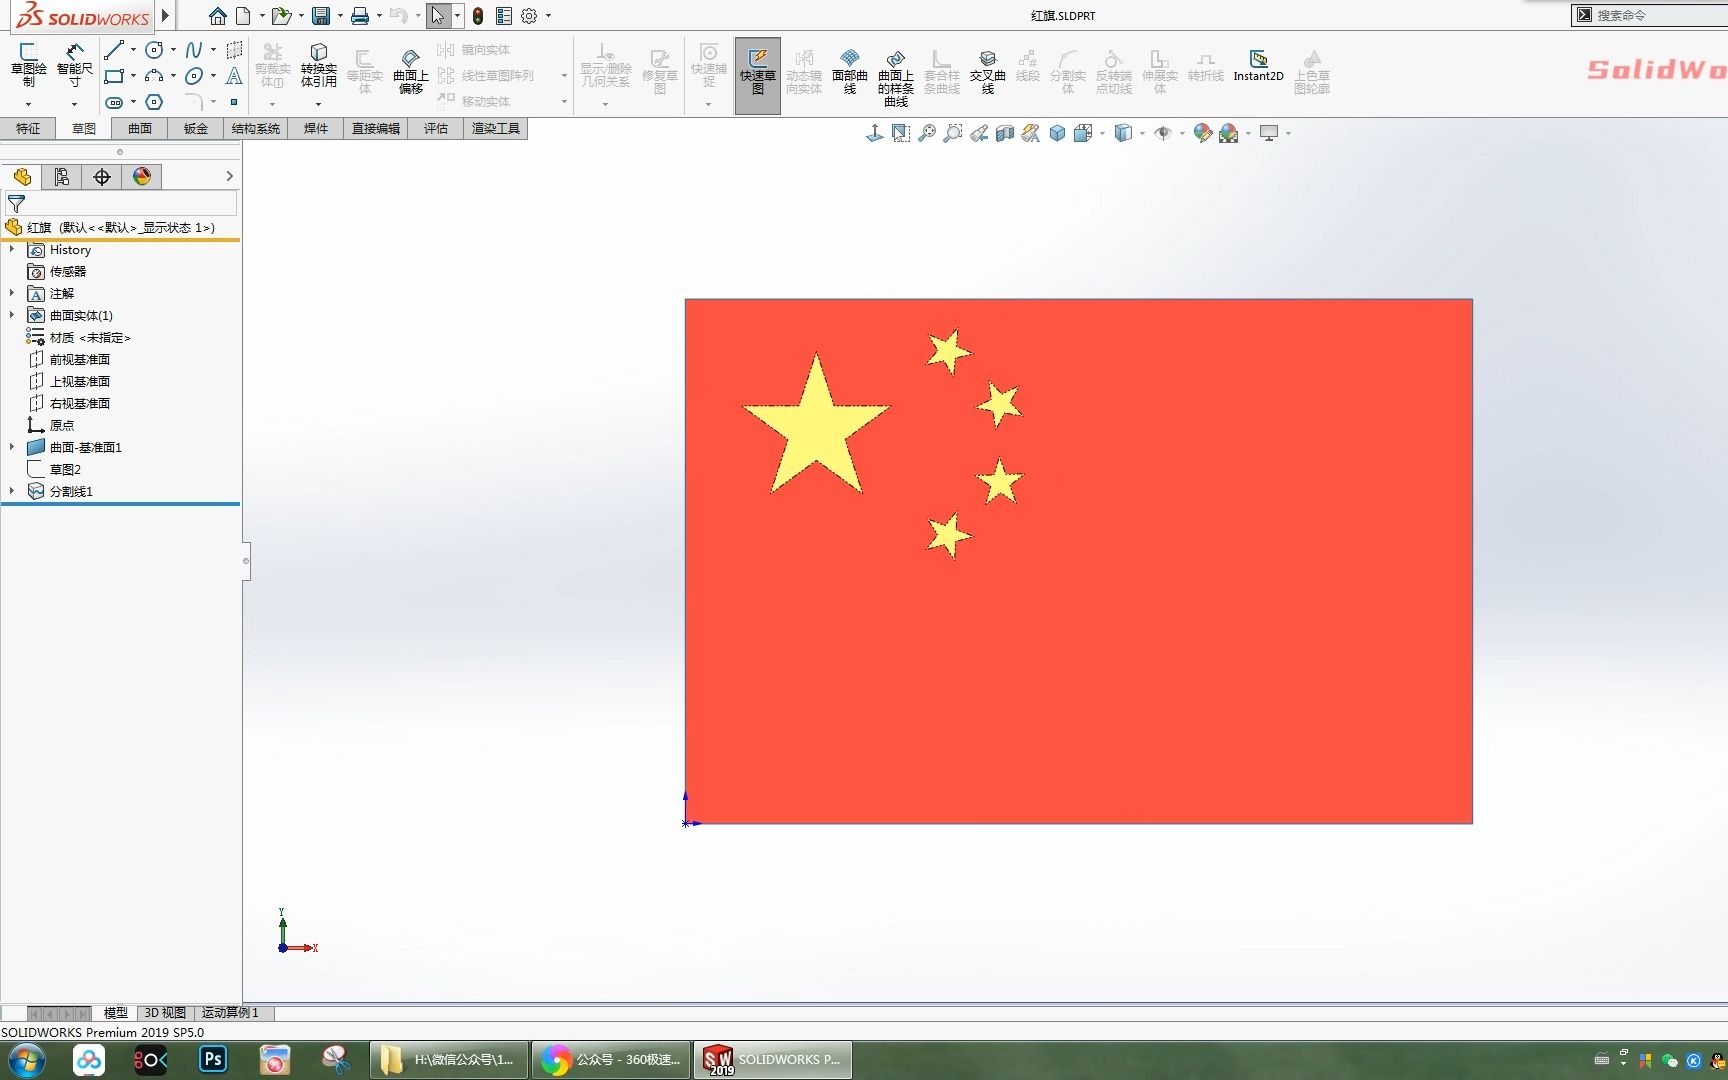Click the Home icon in the quick access toolbar
Image resolution: width=1728 pixels, height=1080 pixels.
pos(217,16)
